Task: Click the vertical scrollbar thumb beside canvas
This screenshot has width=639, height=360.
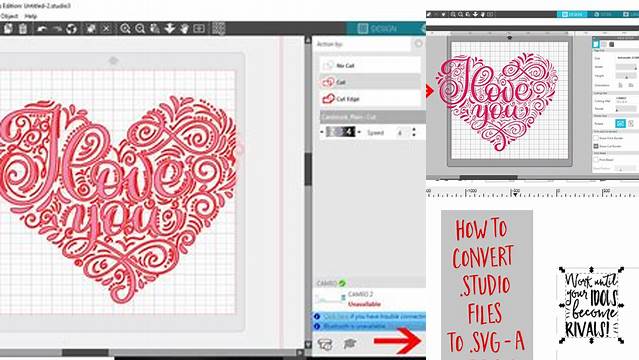Action: pos(308,168)
